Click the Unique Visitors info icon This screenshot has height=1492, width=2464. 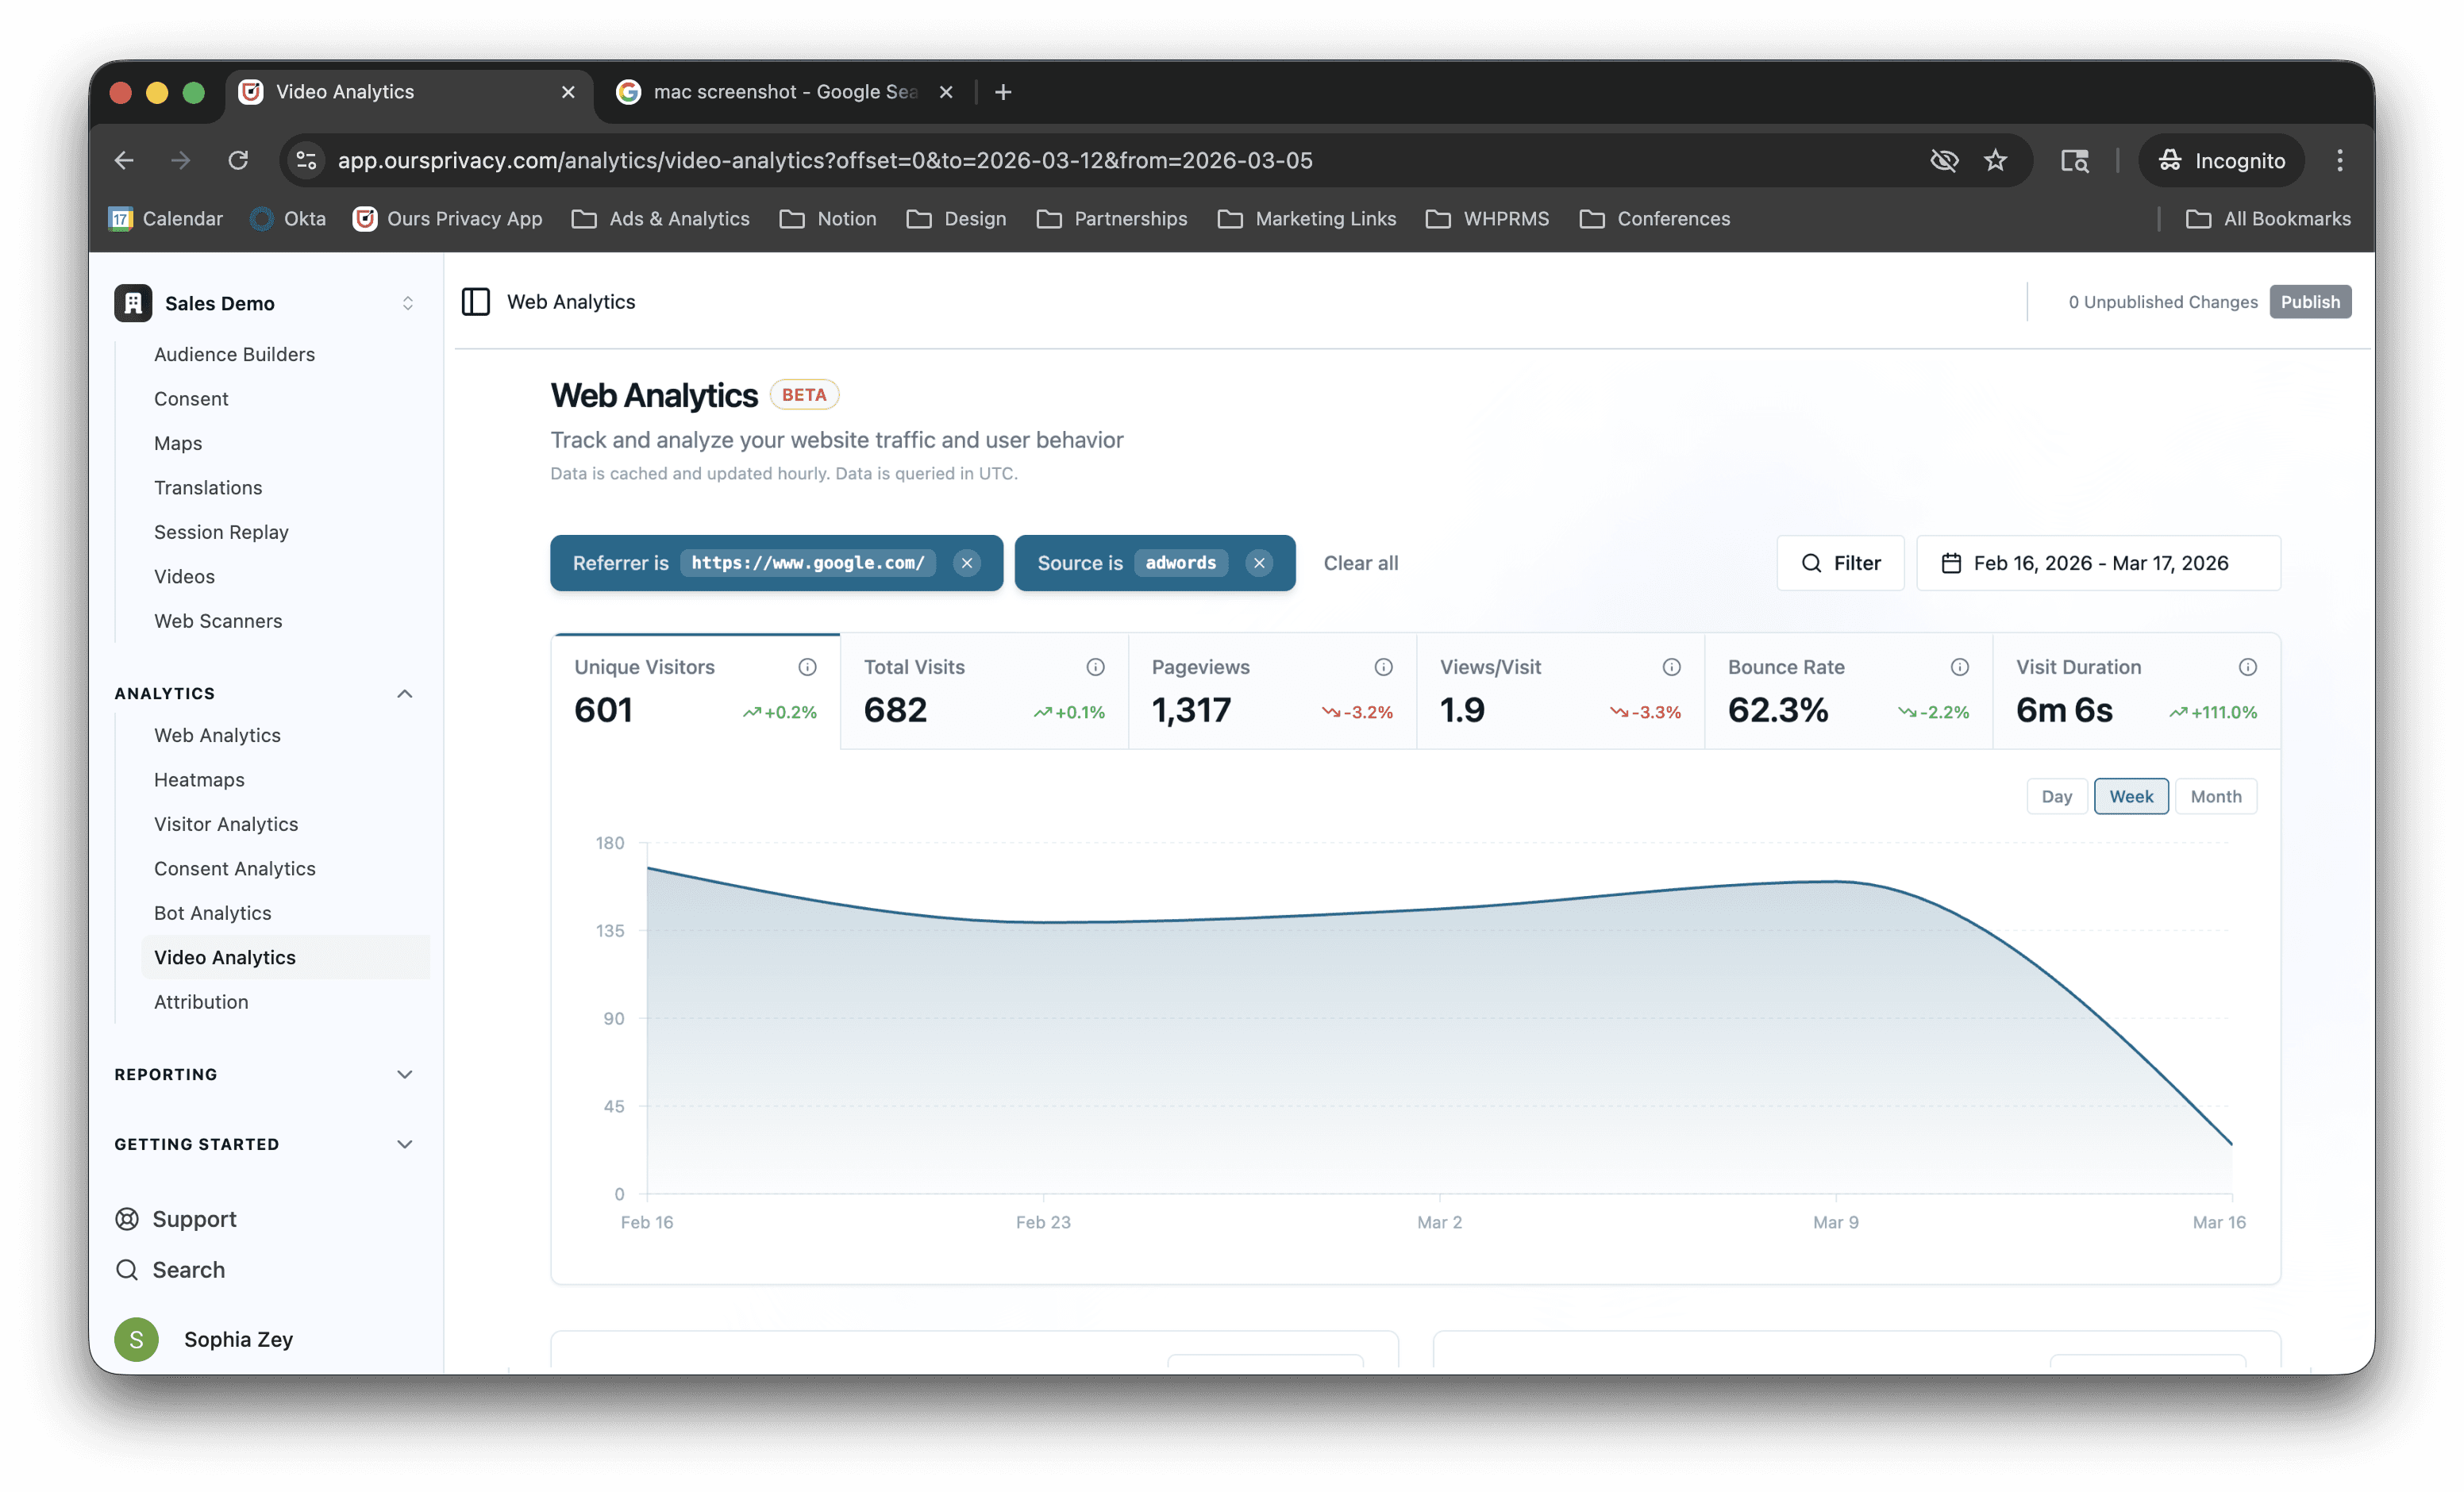pos(807,667)
